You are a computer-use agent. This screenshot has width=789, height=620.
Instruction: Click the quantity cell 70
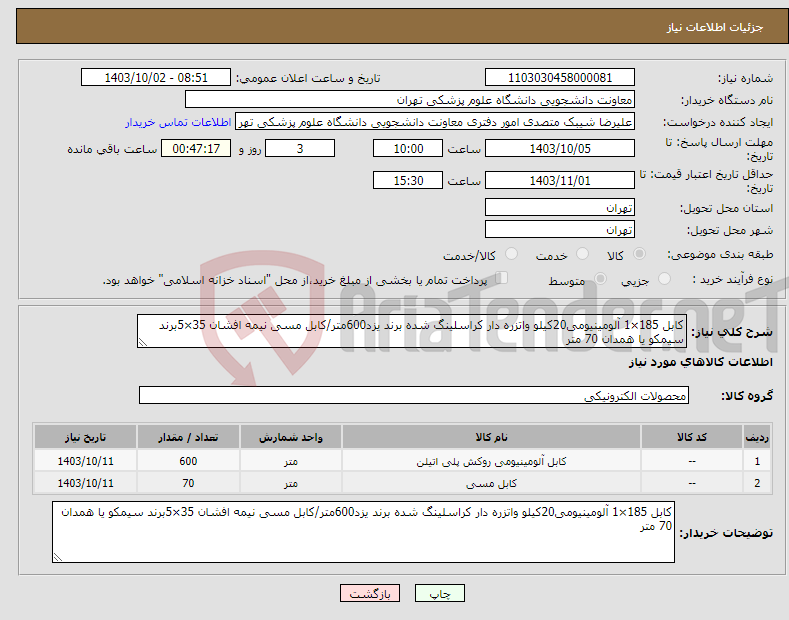tap(188, 483)
